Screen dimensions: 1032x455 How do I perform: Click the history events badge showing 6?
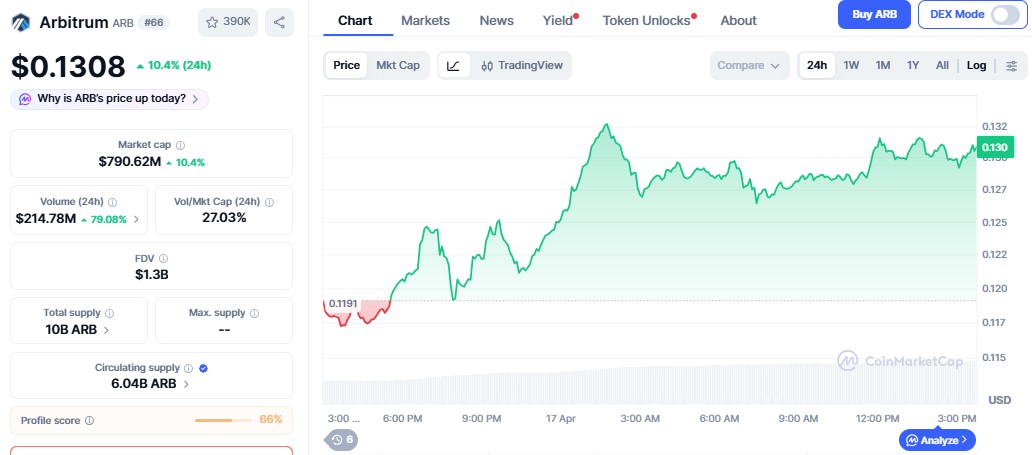pyautogui.click(x=341, y=439)
